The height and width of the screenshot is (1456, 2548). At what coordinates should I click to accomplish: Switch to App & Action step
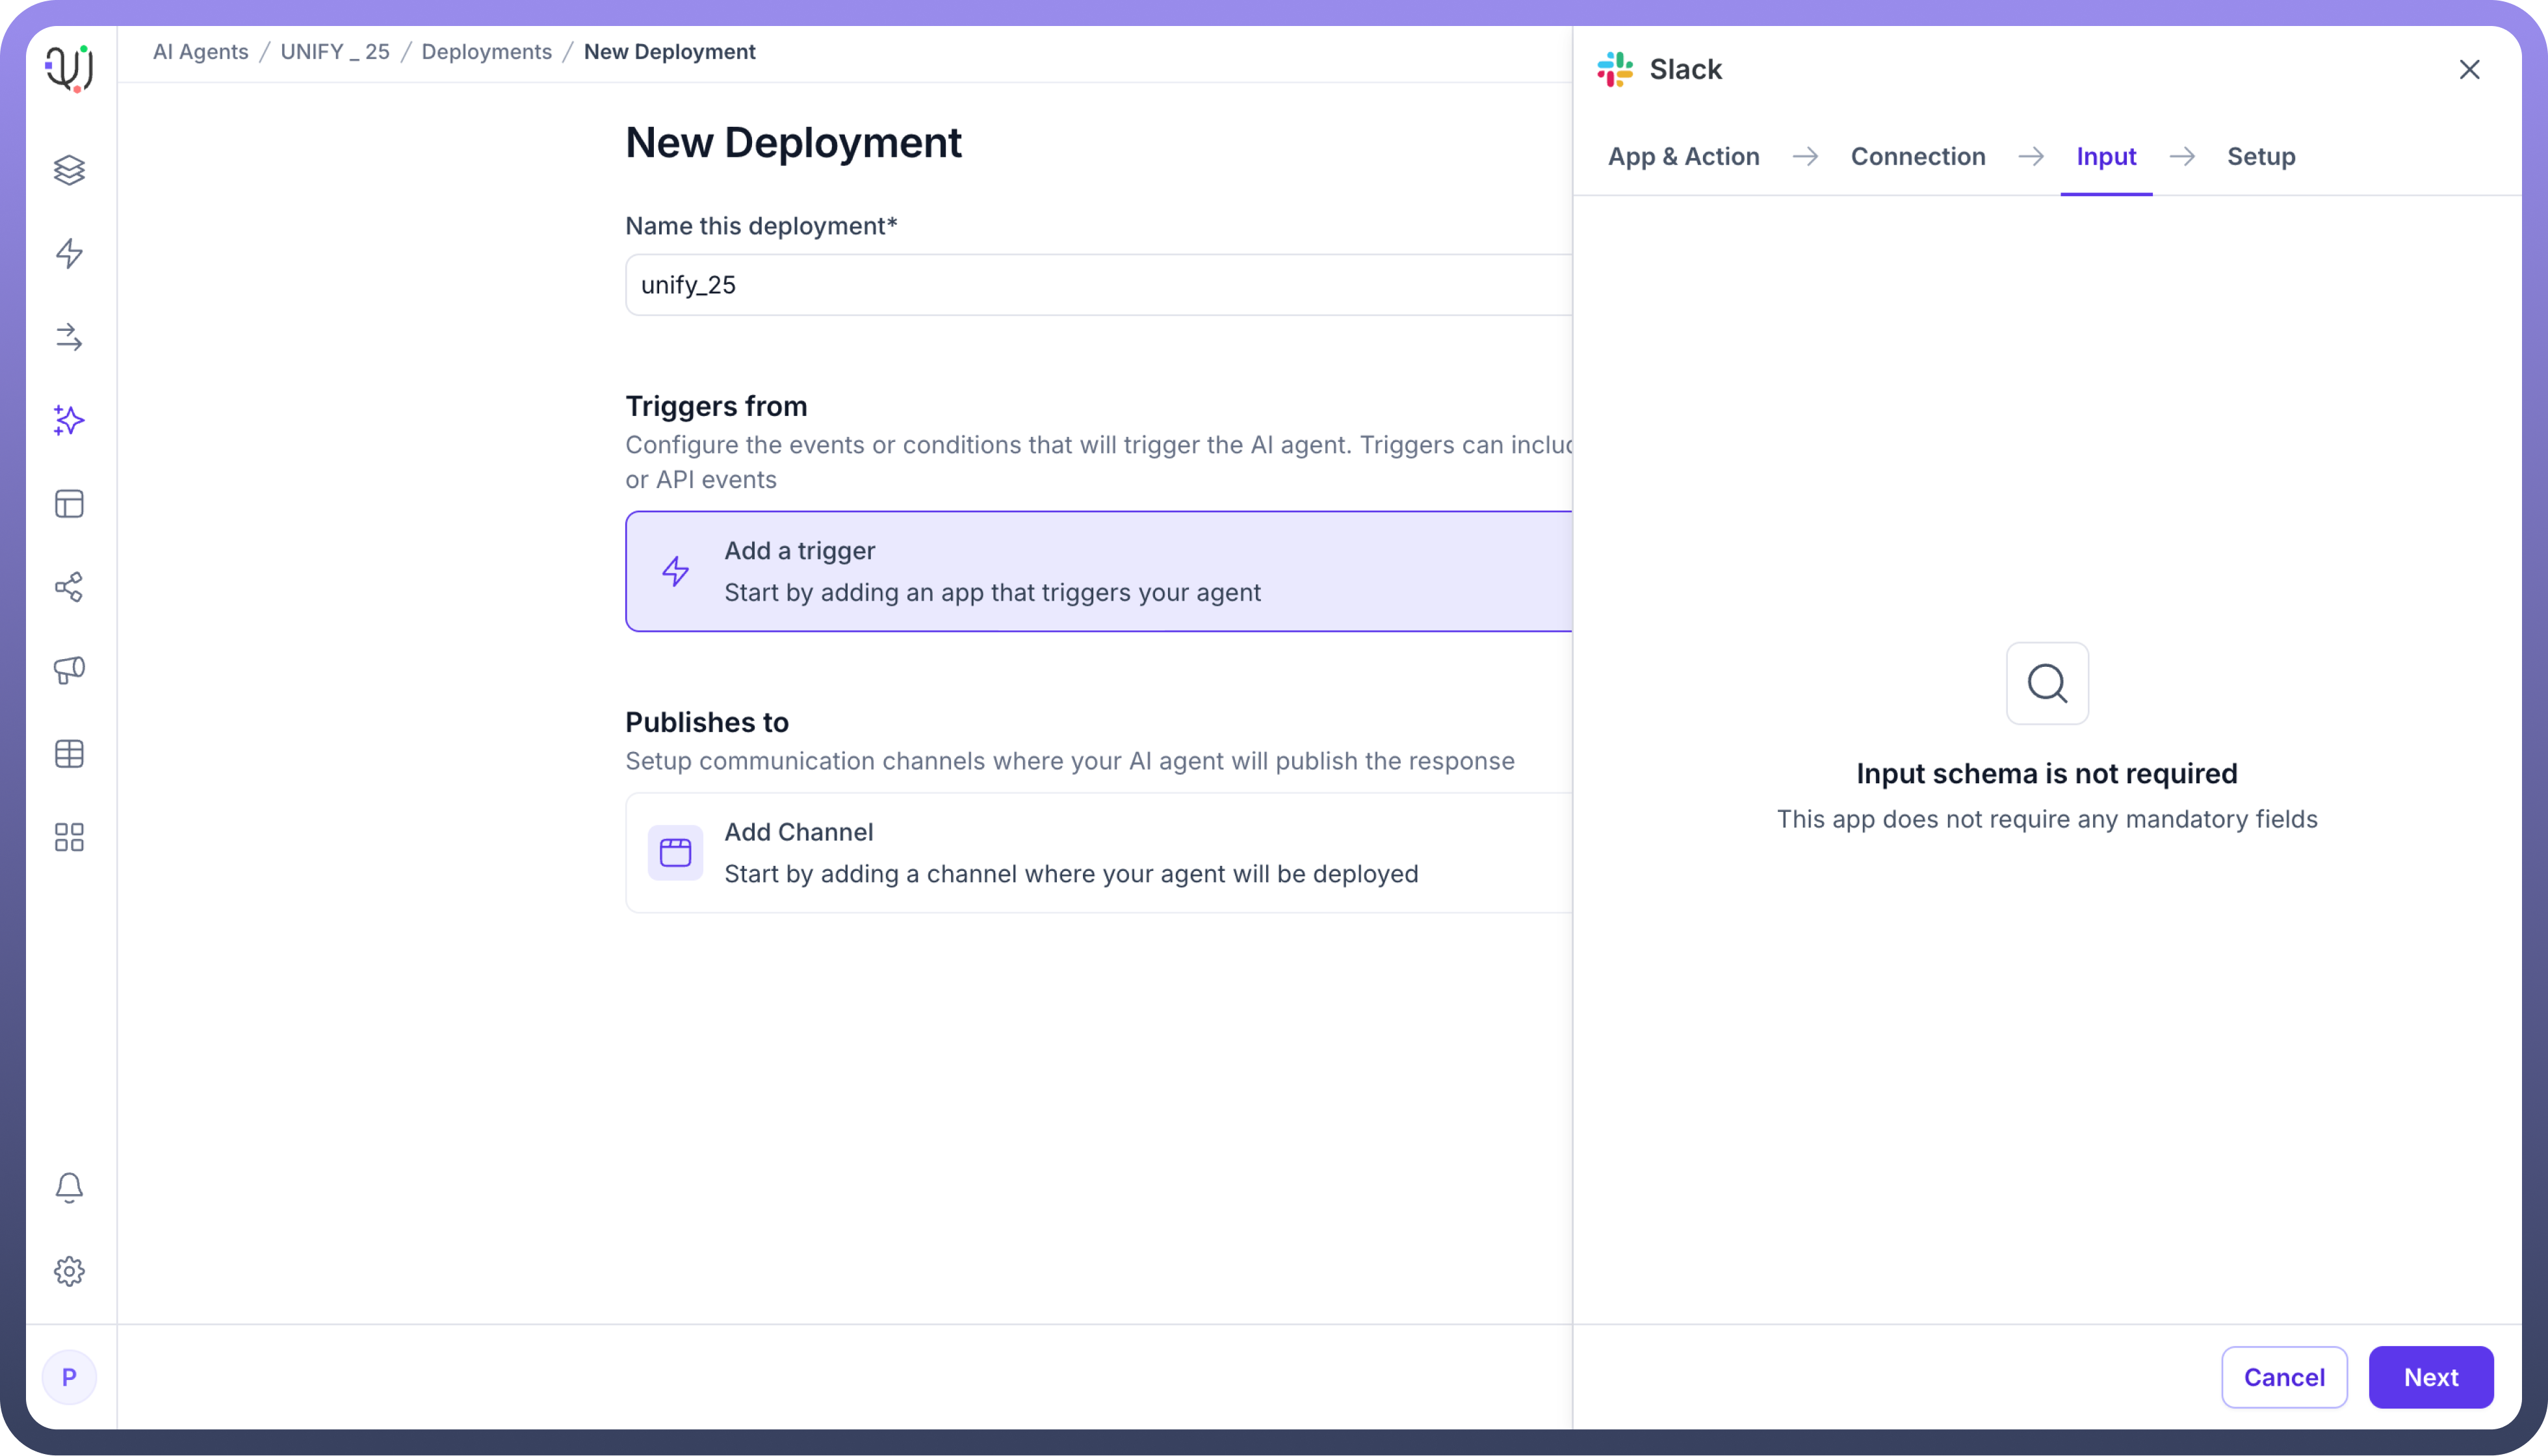click(x=1683, y=157)
